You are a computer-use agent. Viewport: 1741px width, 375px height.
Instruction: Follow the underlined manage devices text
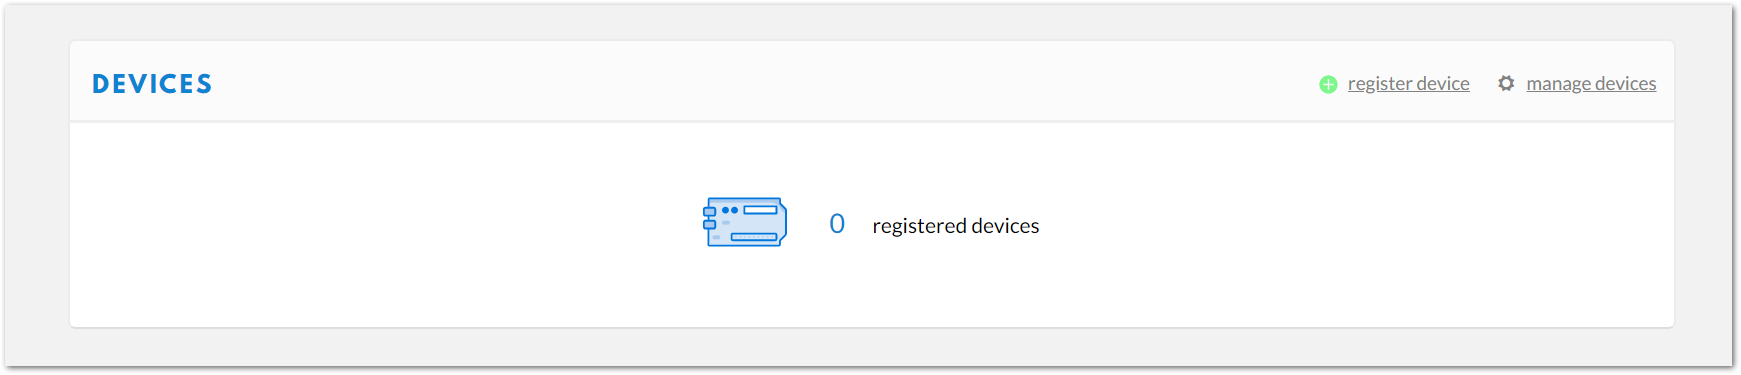pos(1591,84)
